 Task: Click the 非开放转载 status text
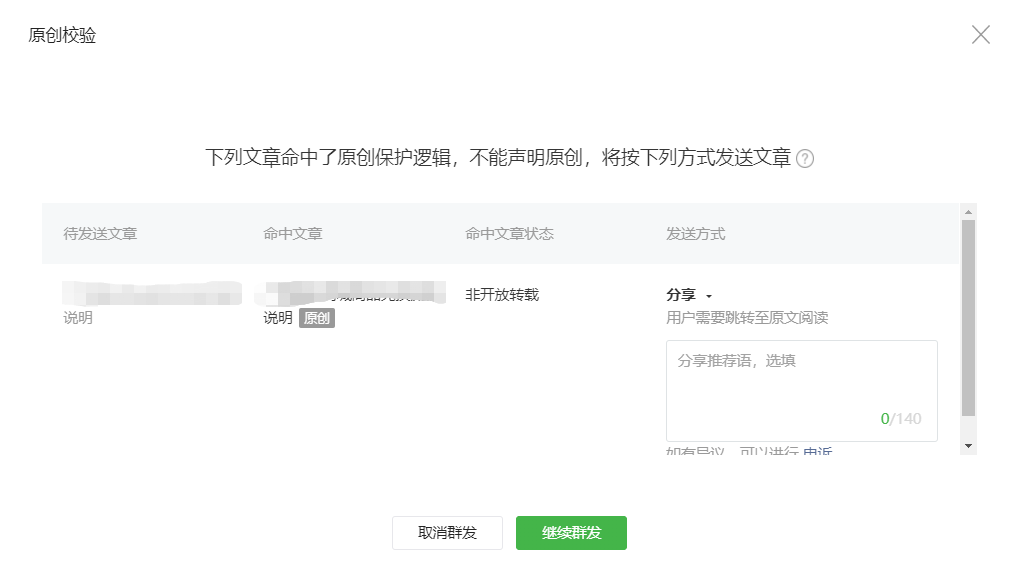tap(502, 295)
